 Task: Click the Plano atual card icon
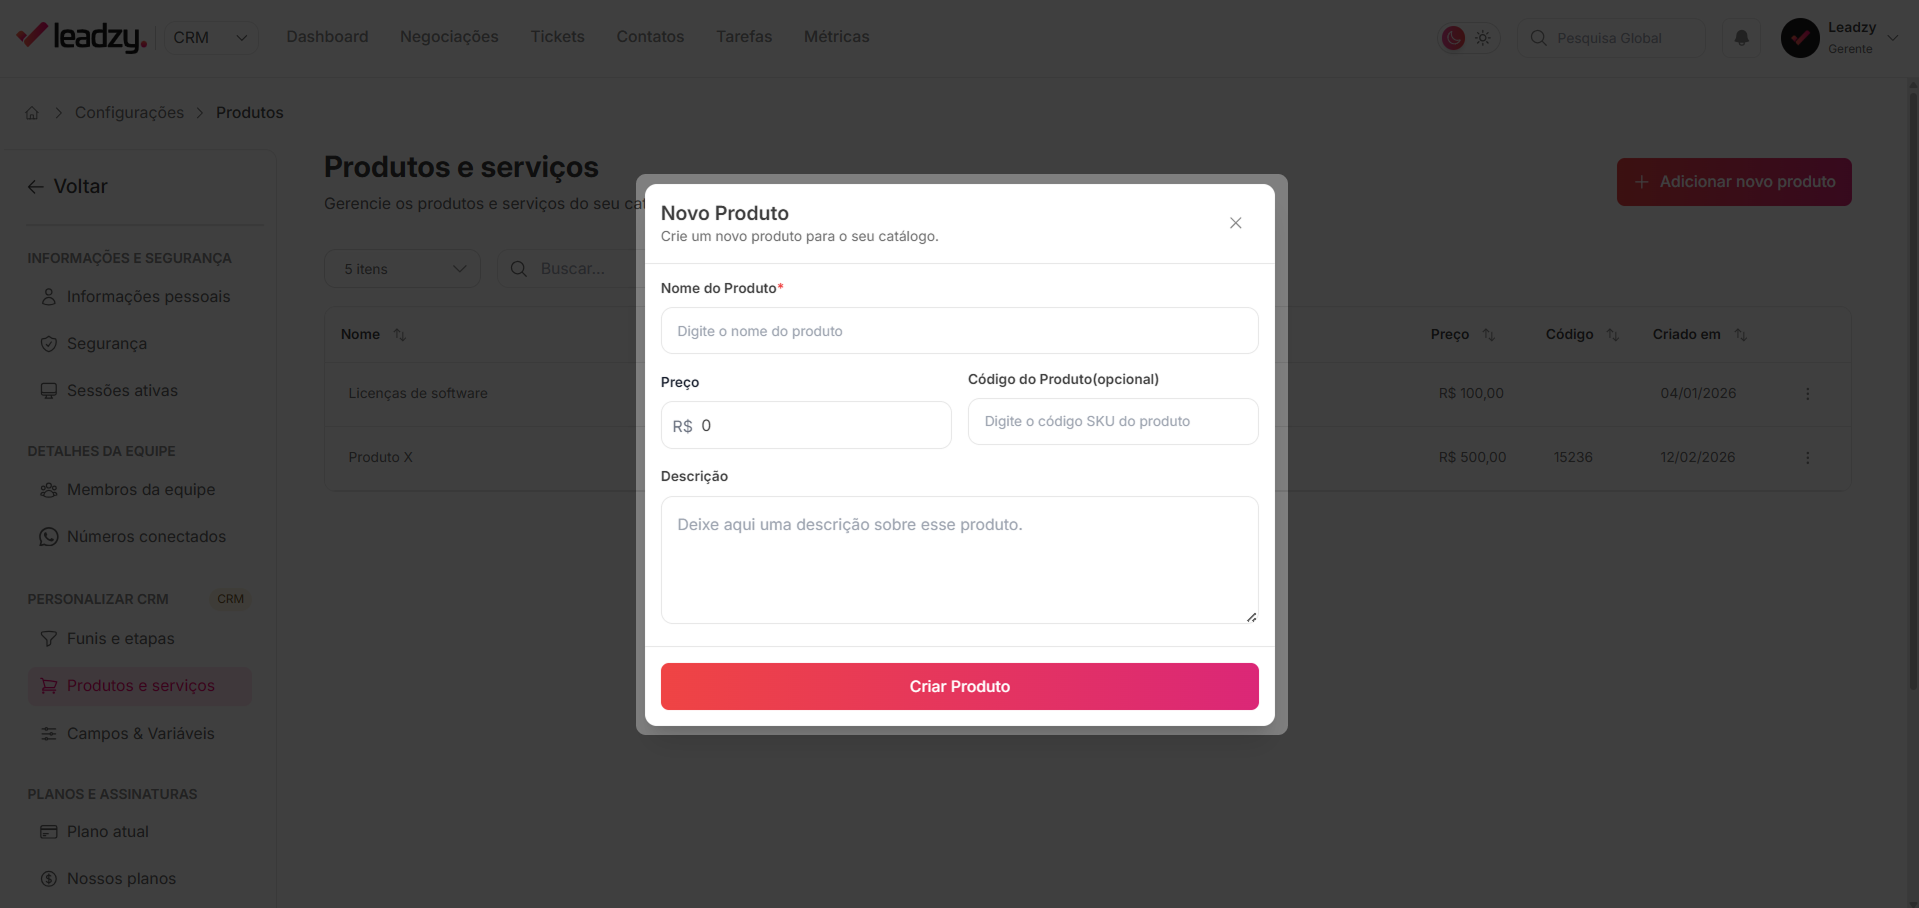coord(48,832)
